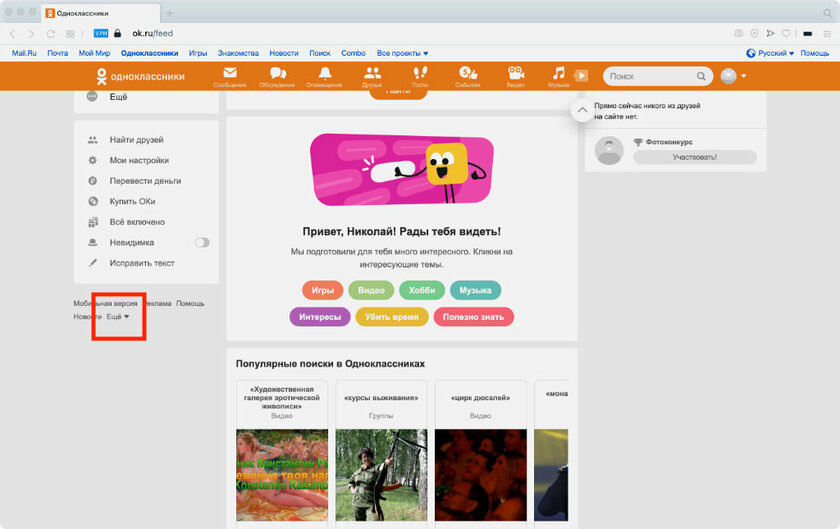Open a new browser tab with plus button
Viewport: 840px width, 529px height.
(x=169, y=13)
